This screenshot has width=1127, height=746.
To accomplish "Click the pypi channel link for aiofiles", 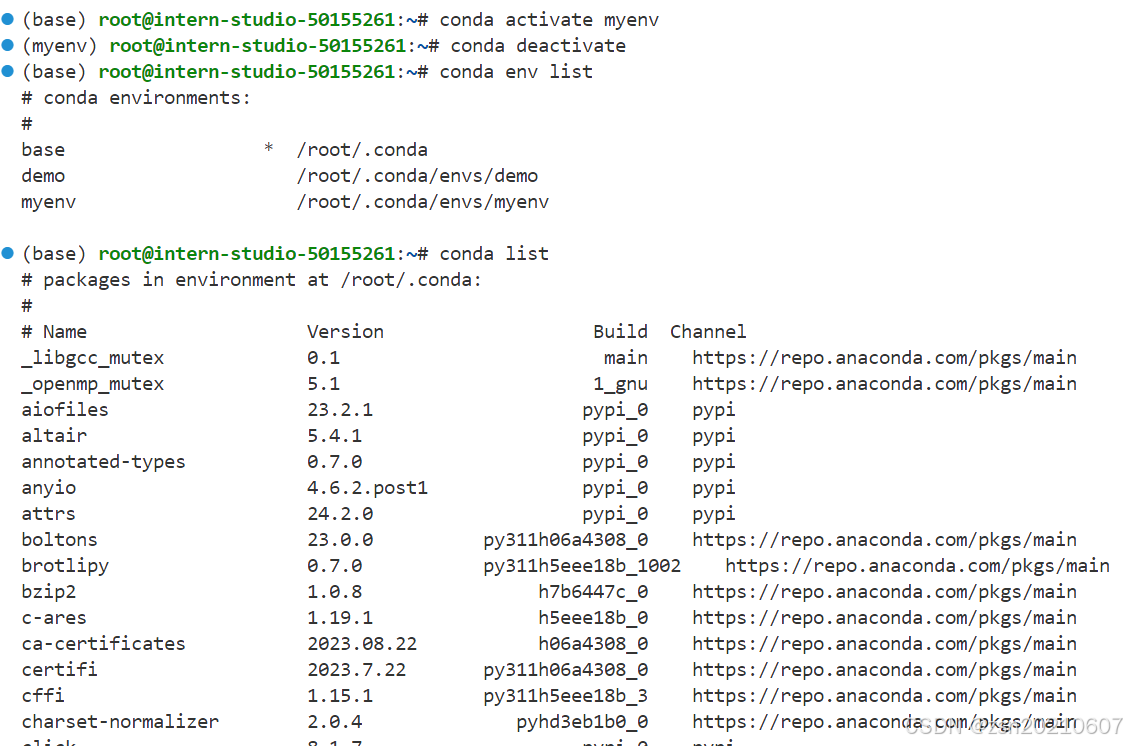I will click(712, 409).
